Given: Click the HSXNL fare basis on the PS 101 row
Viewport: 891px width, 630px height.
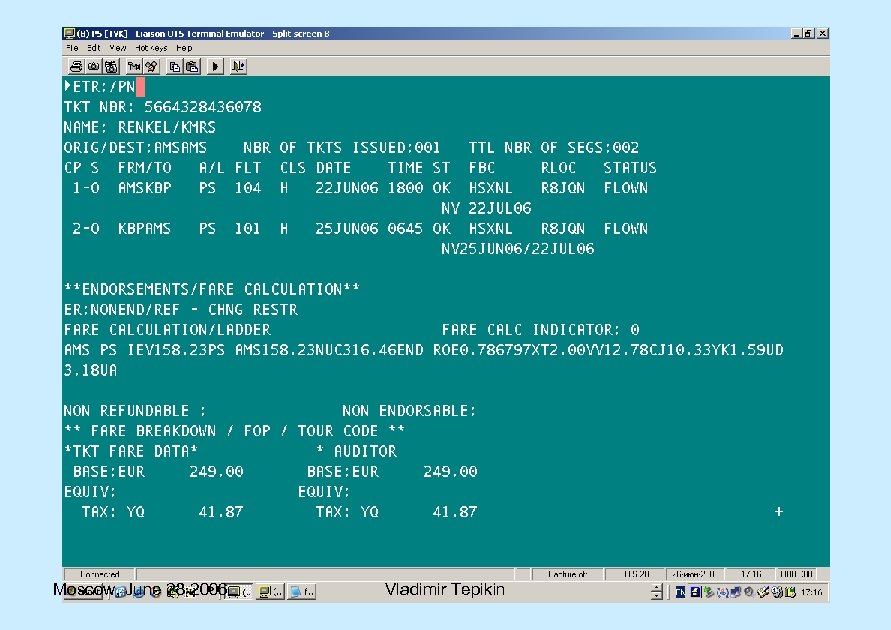Looking at the screenshot, I should click(490, 228).
